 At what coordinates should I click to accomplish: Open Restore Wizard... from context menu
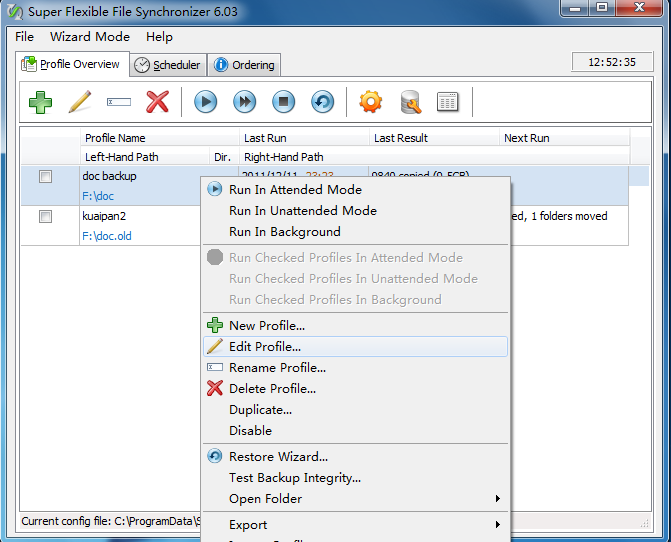pos(355,456)
